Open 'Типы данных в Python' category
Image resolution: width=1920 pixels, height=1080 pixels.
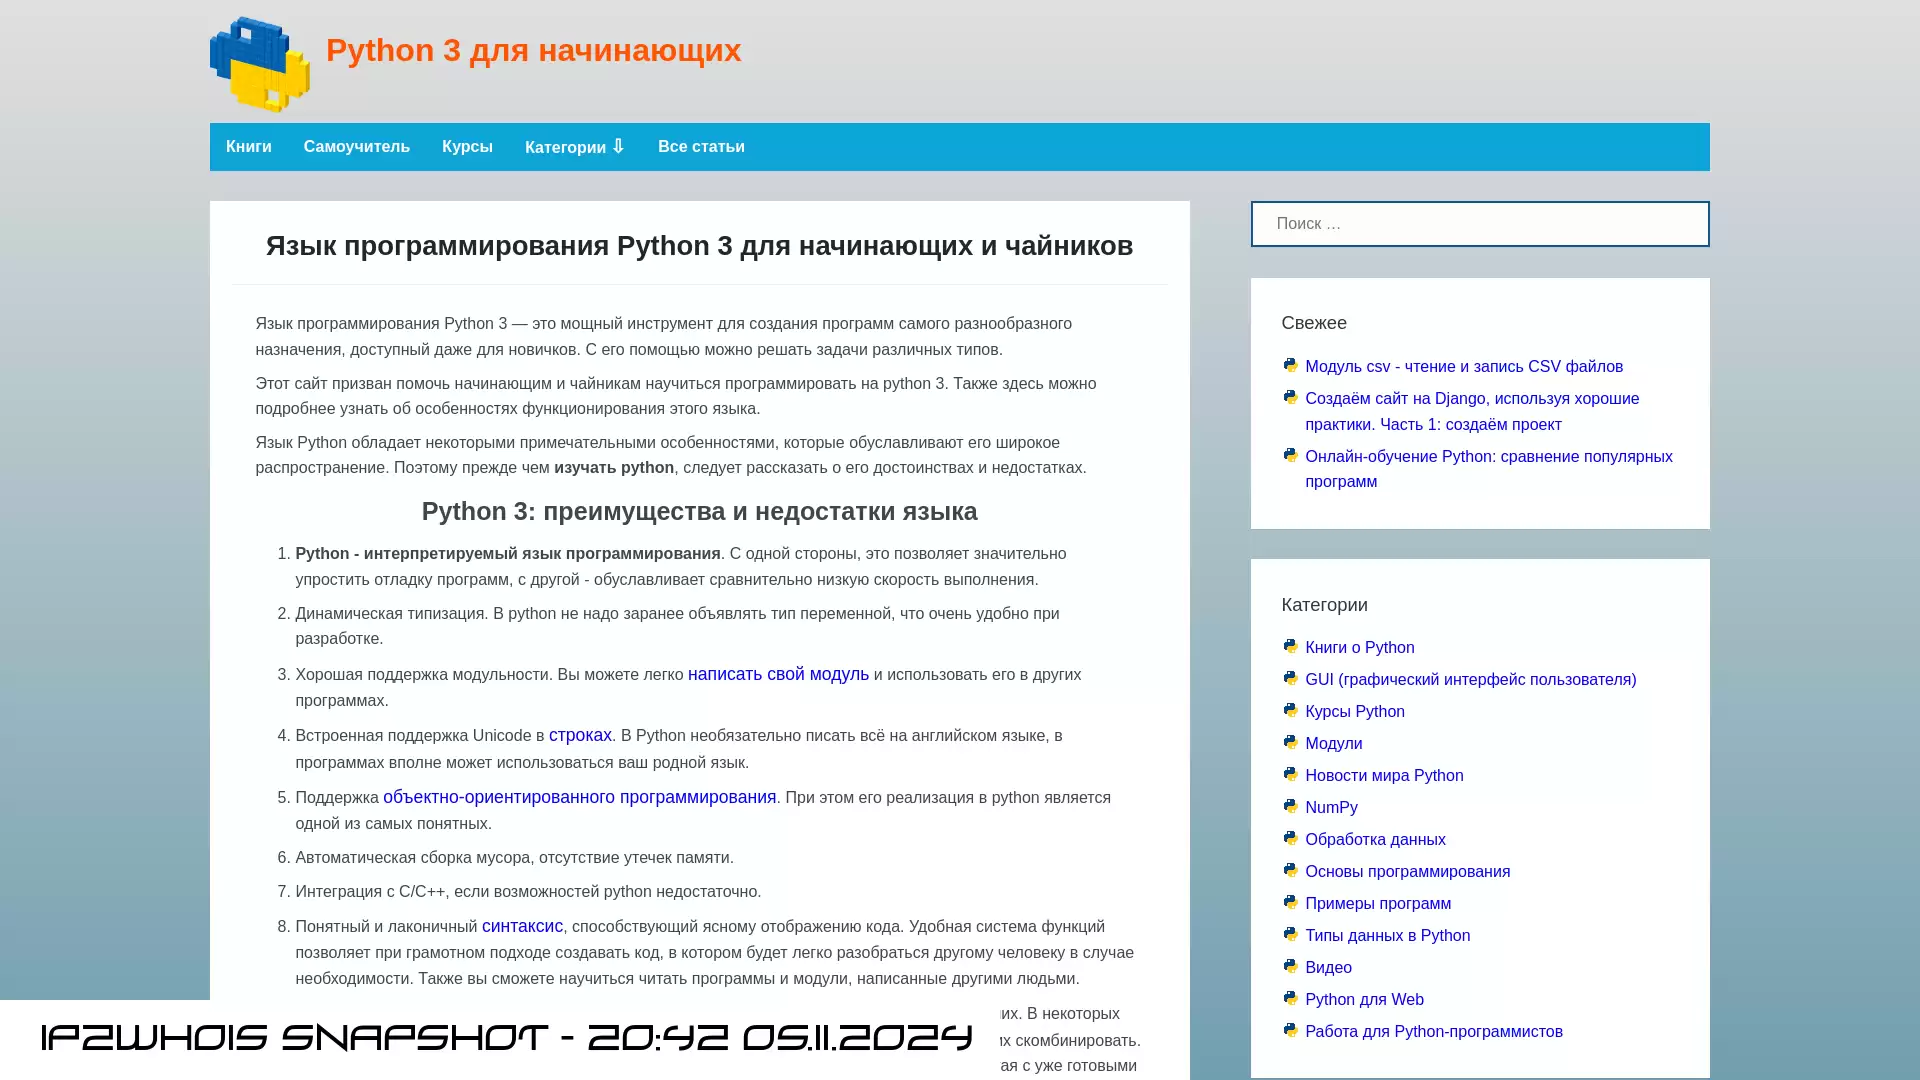click(1388, 936)
